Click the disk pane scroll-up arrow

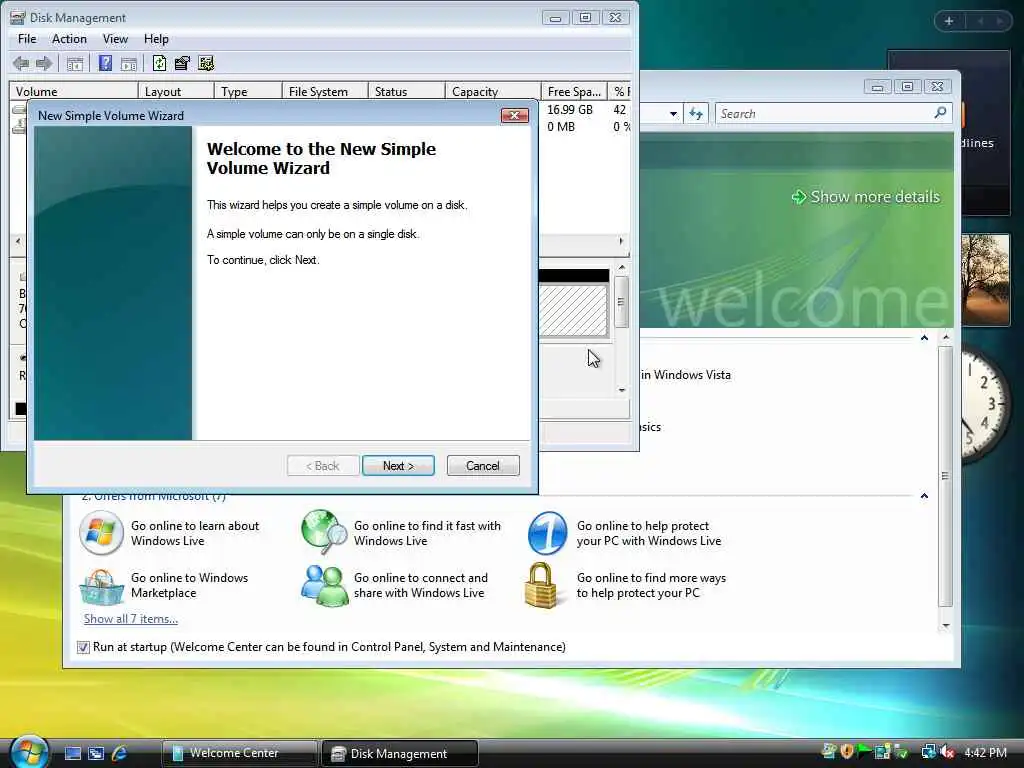[x=622, y=268]
